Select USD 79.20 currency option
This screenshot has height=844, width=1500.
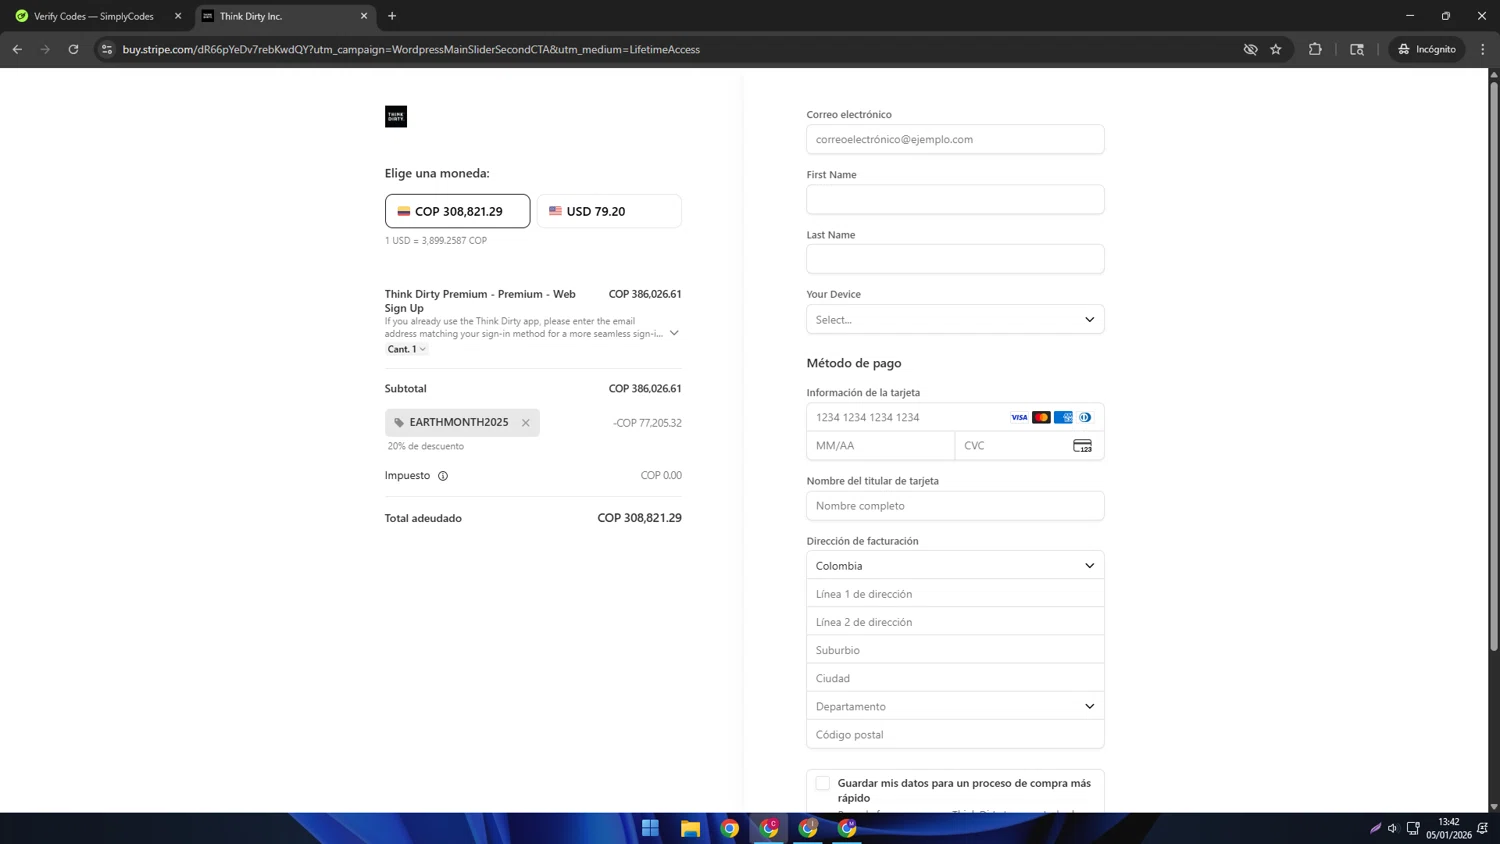(x=609, y=211)
